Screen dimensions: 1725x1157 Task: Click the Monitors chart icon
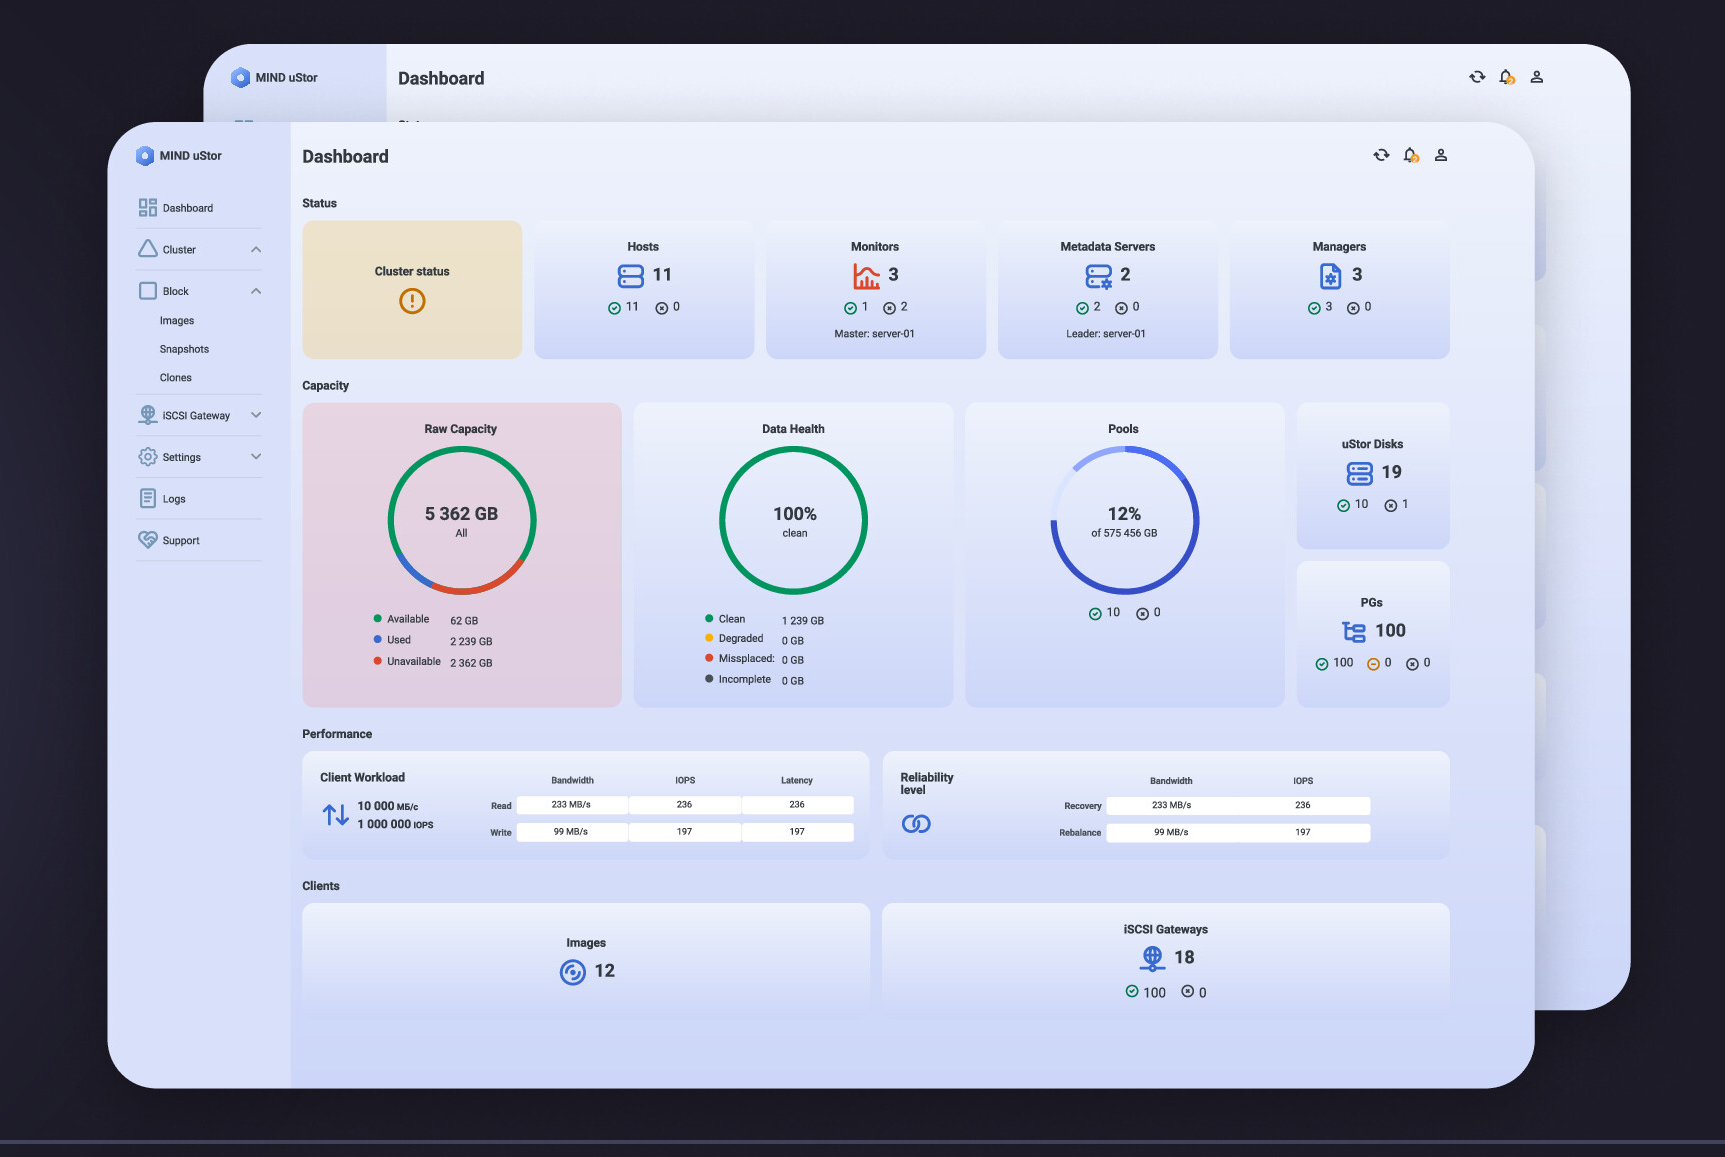click(866, 275)
